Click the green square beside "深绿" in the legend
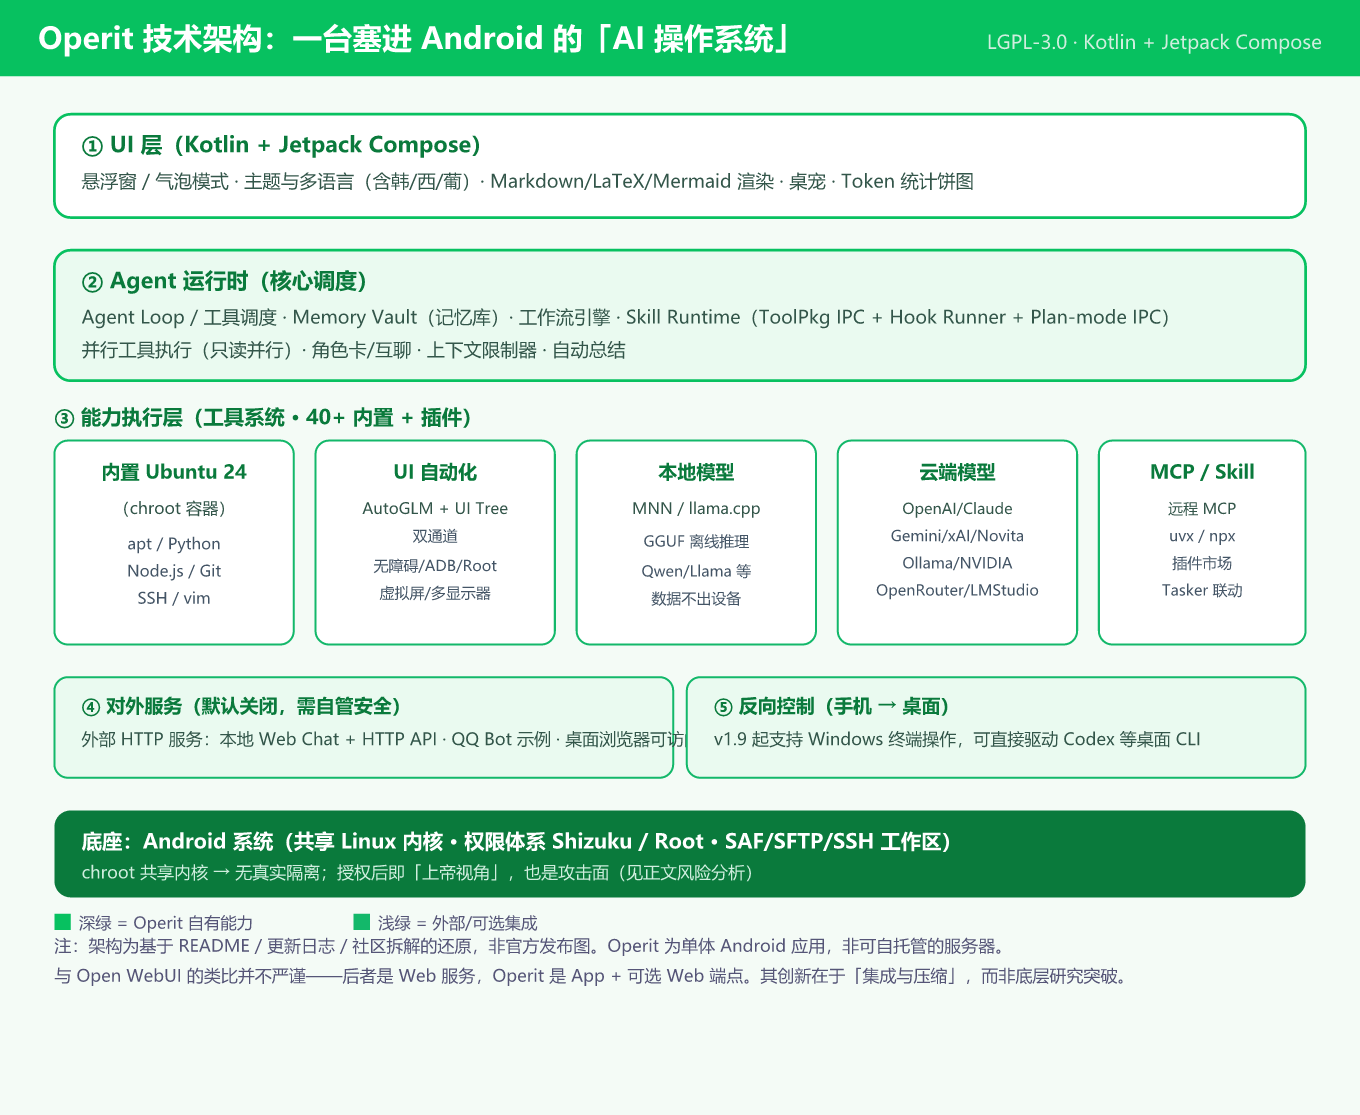 (x=62, y=922)
